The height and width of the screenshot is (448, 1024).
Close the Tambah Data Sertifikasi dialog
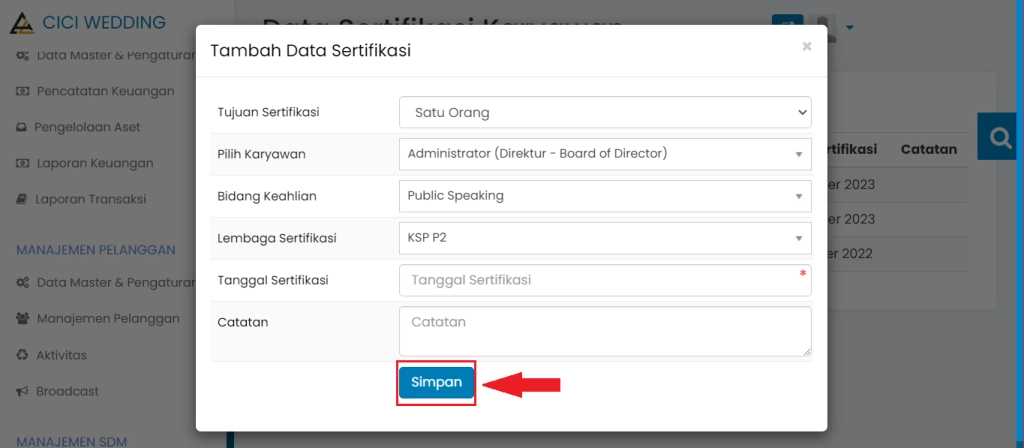coord(807,46)
